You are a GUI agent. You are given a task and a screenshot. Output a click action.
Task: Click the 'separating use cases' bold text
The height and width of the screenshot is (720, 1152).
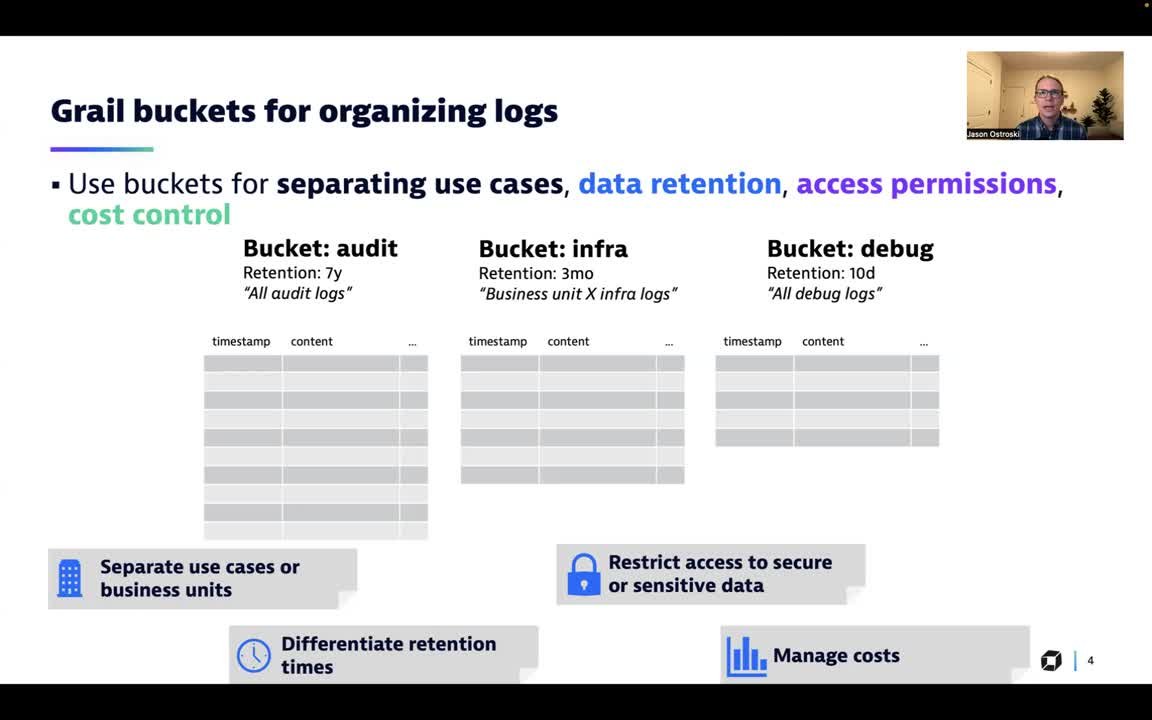(420, 184)
